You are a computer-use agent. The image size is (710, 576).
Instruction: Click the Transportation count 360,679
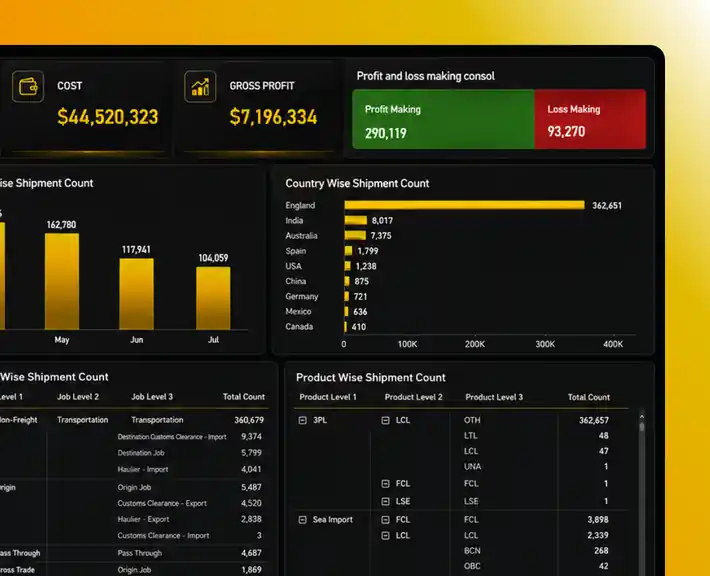pos(249,420)
